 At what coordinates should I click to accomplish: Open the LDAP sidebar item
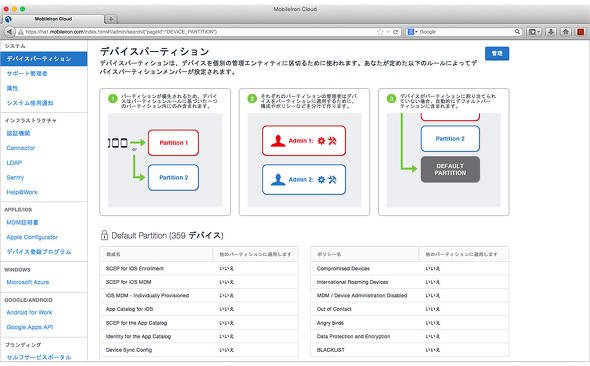(x=14, y=162)
